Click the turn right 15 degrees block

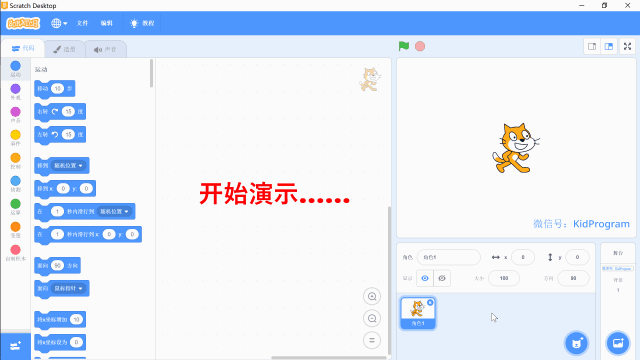(60, 111)
